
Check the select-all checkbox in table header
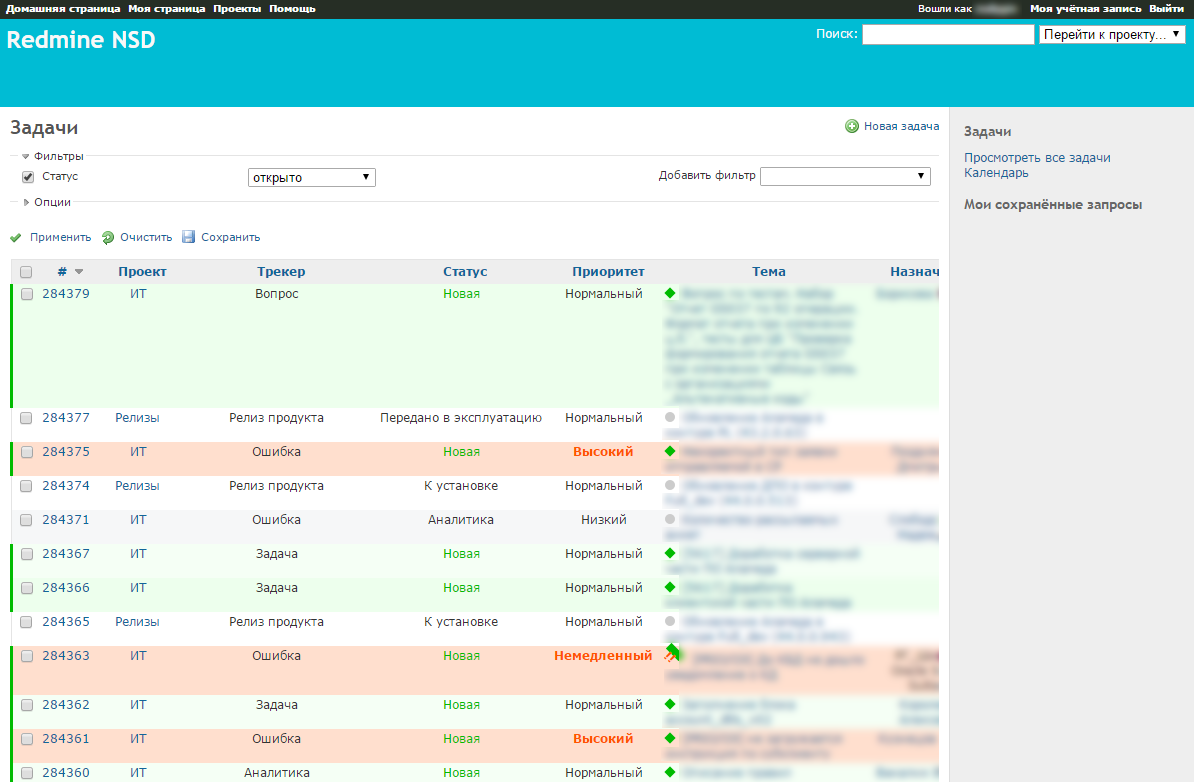click(x=26, y=272)
